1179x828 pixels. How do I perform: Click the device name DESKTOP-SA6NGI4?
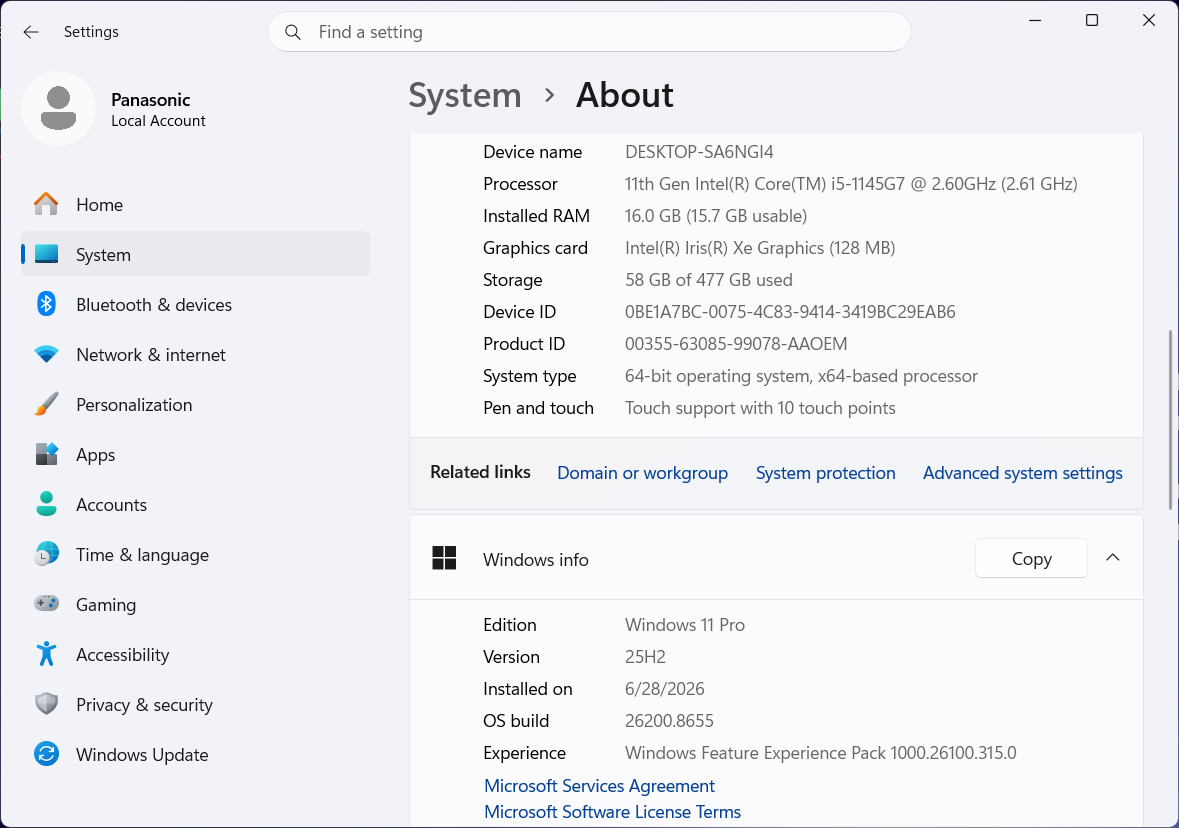click(x=699, y=151)
